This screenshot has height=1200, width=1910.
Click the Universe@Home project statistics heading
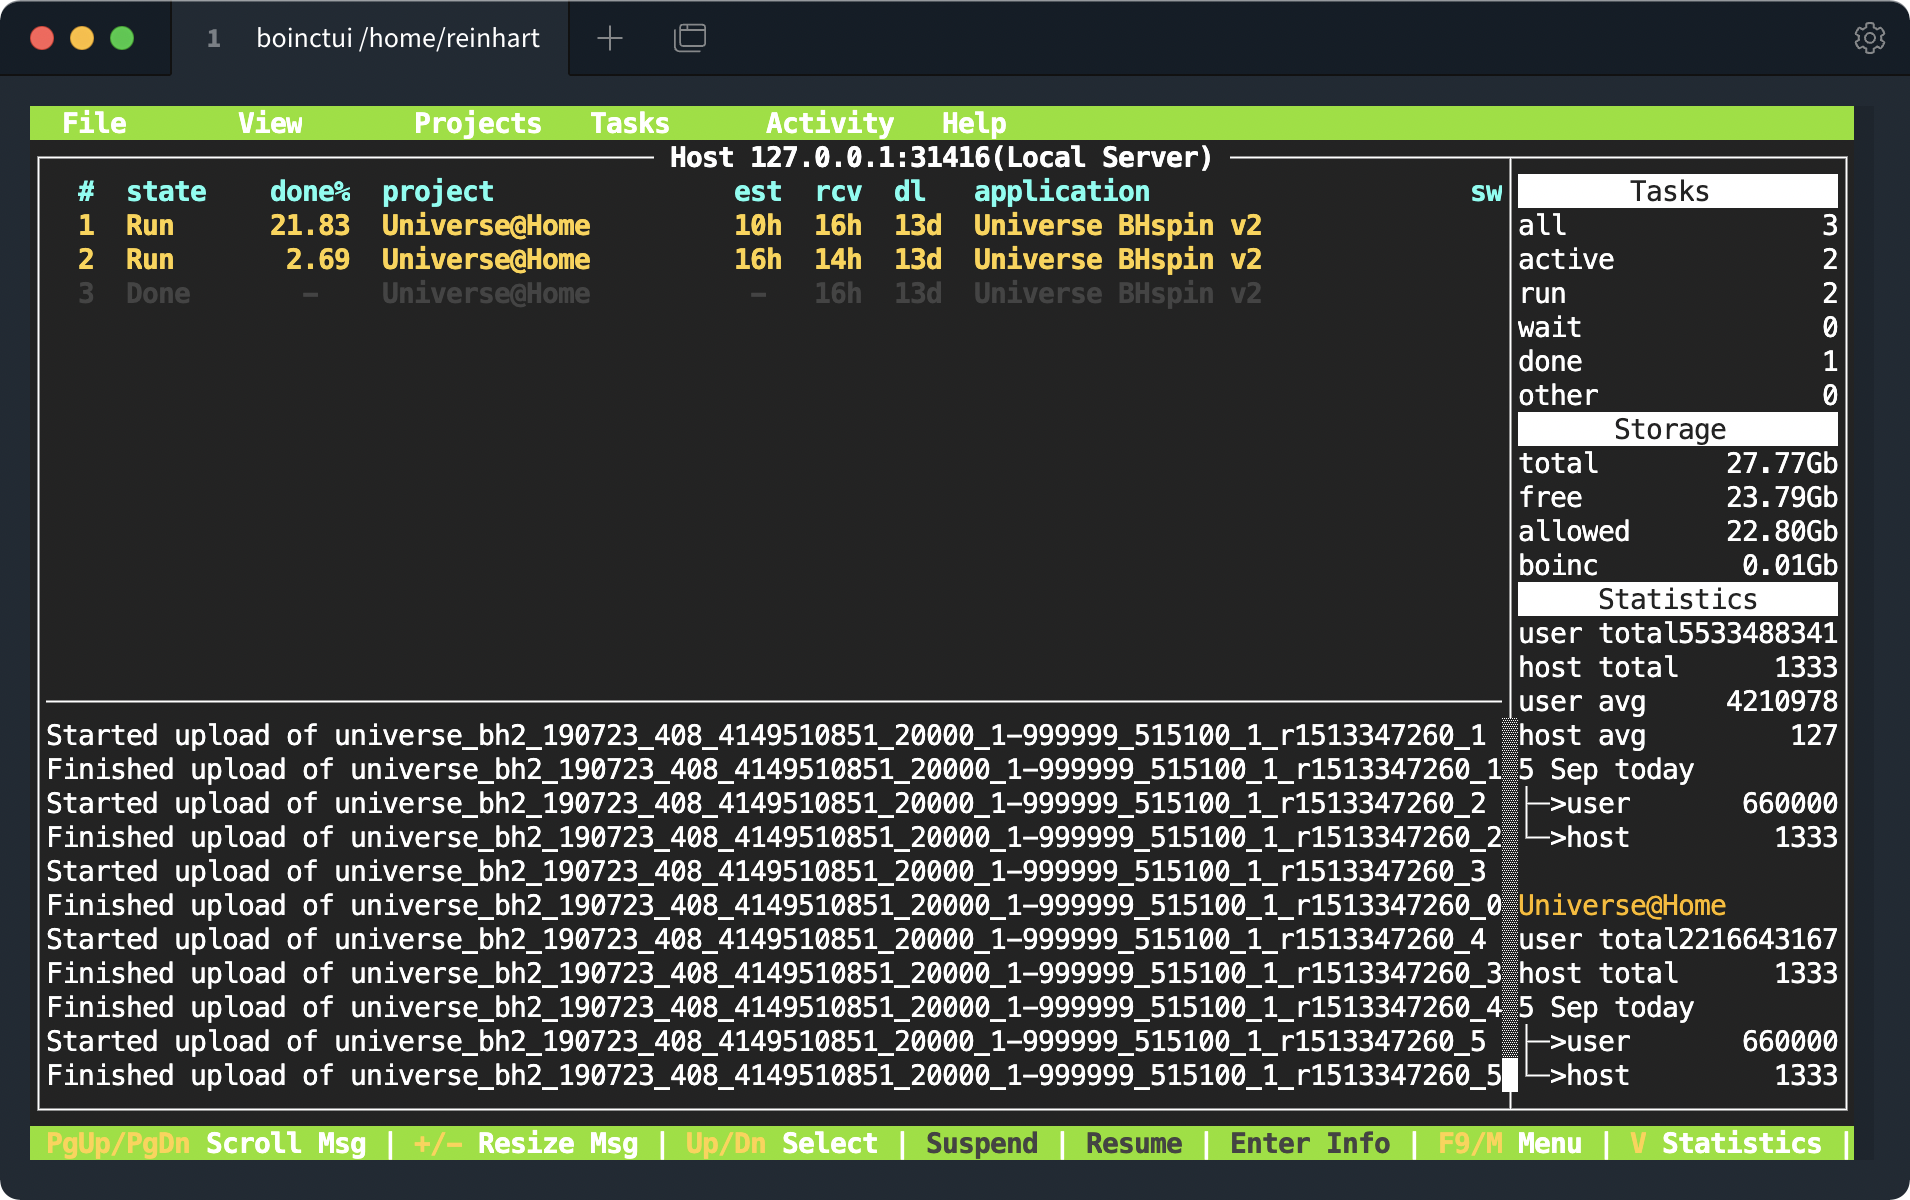tap(1621, 906)
